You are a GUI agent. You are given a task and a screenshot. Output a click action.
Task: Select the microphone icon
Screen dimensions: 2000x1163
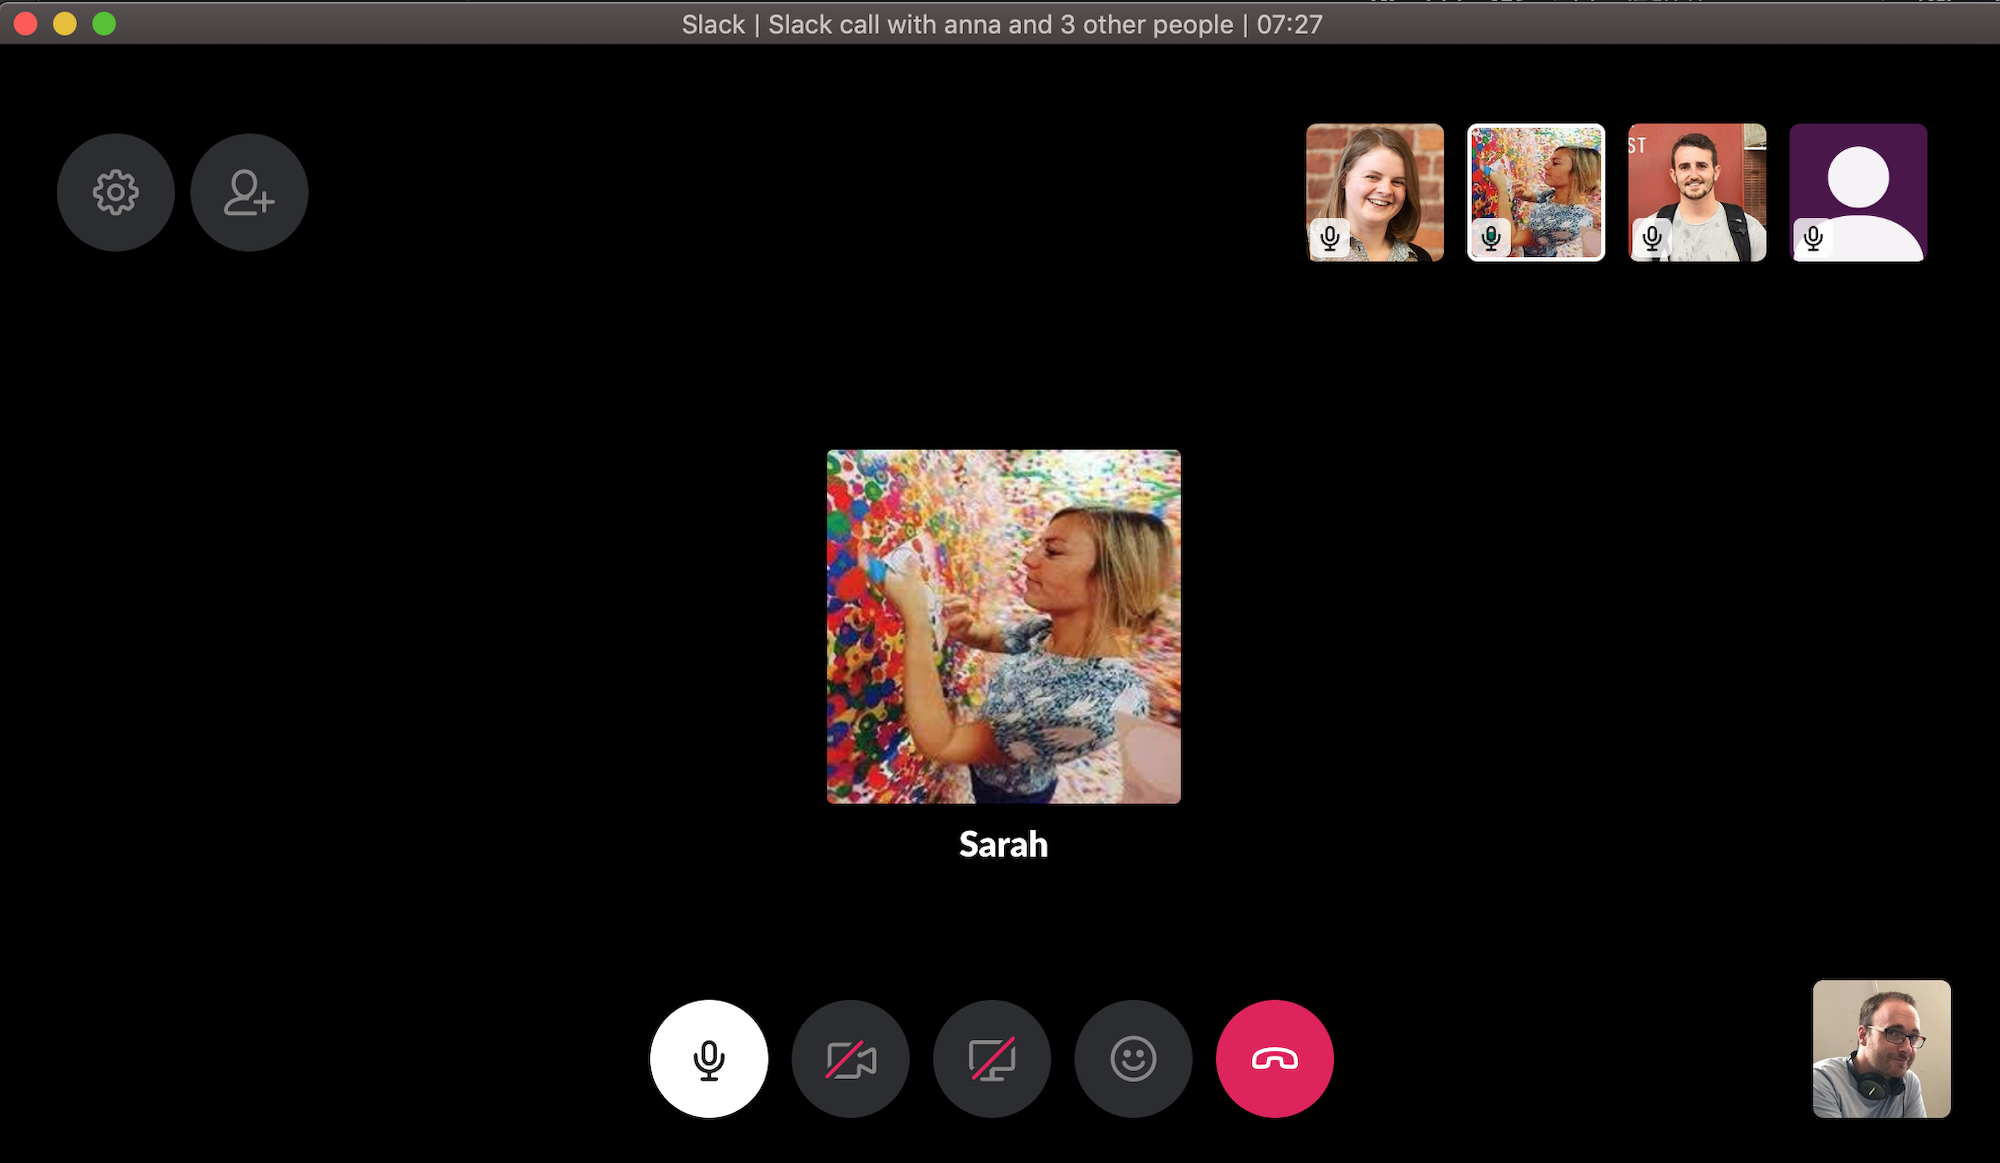point(709,1059)
